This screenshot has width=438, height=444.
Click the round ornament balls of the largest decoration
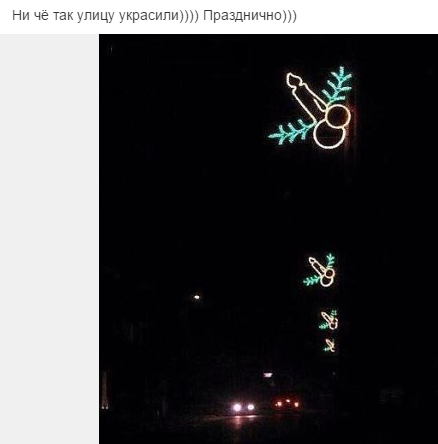(x=332, y=127)
